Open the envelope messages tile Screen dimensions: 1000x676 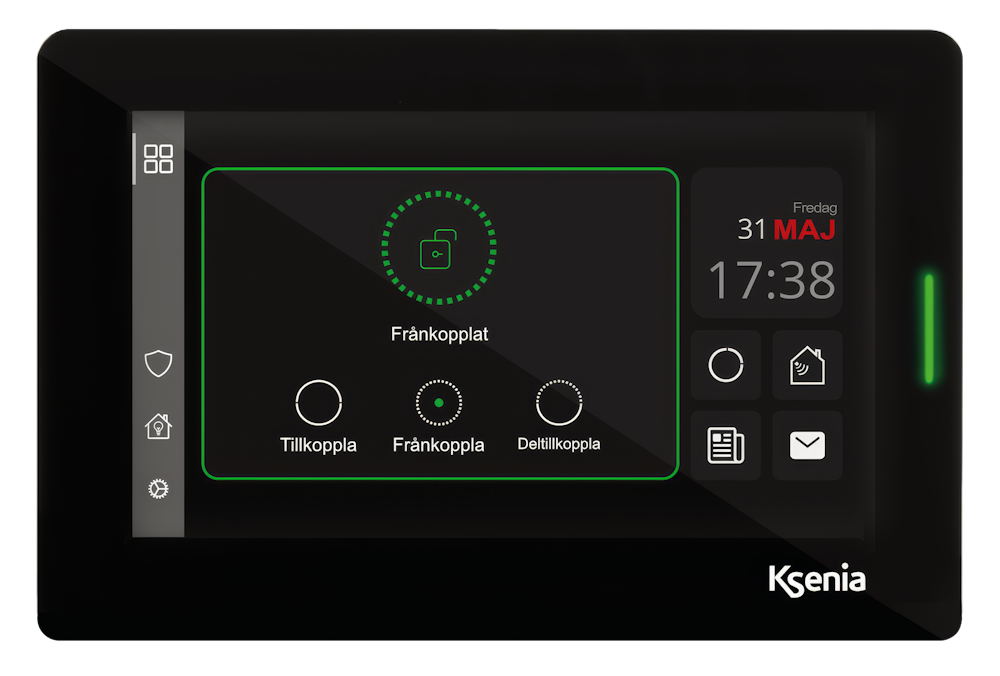pyautogui.click(x=807, y=446)
